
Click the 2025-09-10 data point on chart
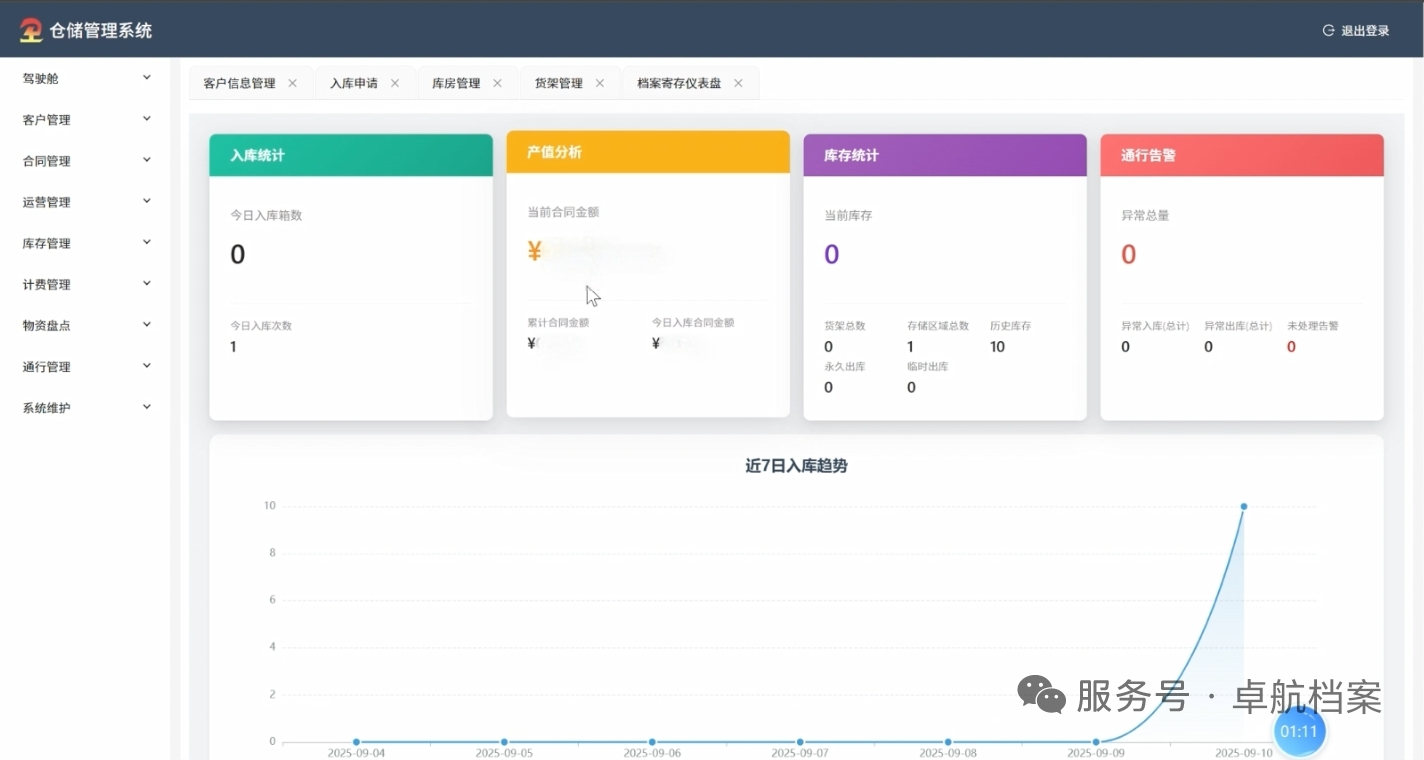[x=1244, y=506]
